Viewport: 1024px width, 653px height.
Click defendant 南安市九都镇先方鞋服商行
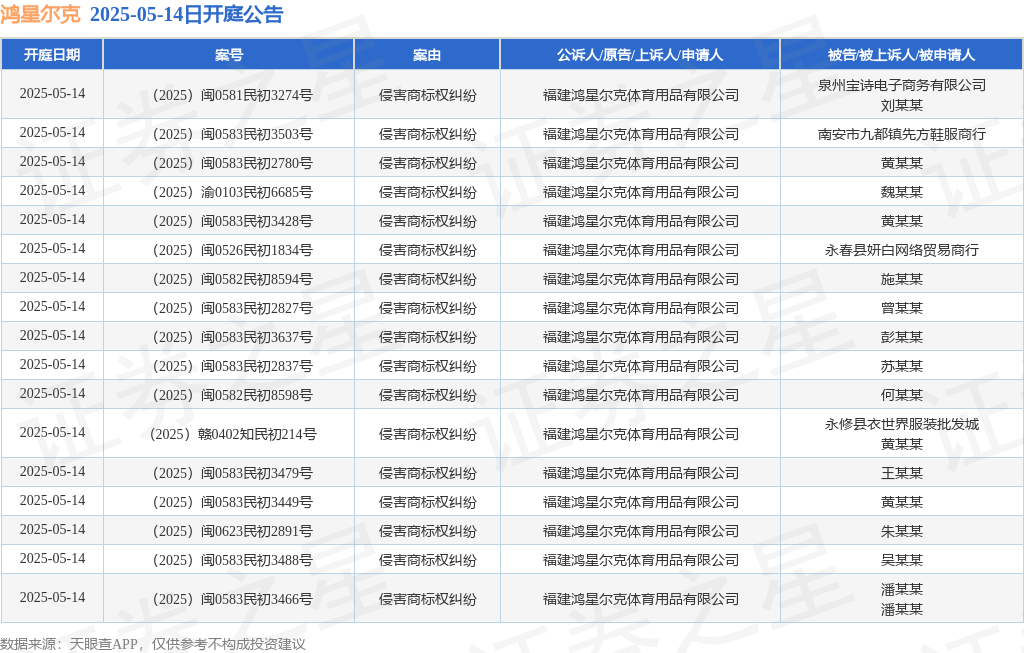902,135
